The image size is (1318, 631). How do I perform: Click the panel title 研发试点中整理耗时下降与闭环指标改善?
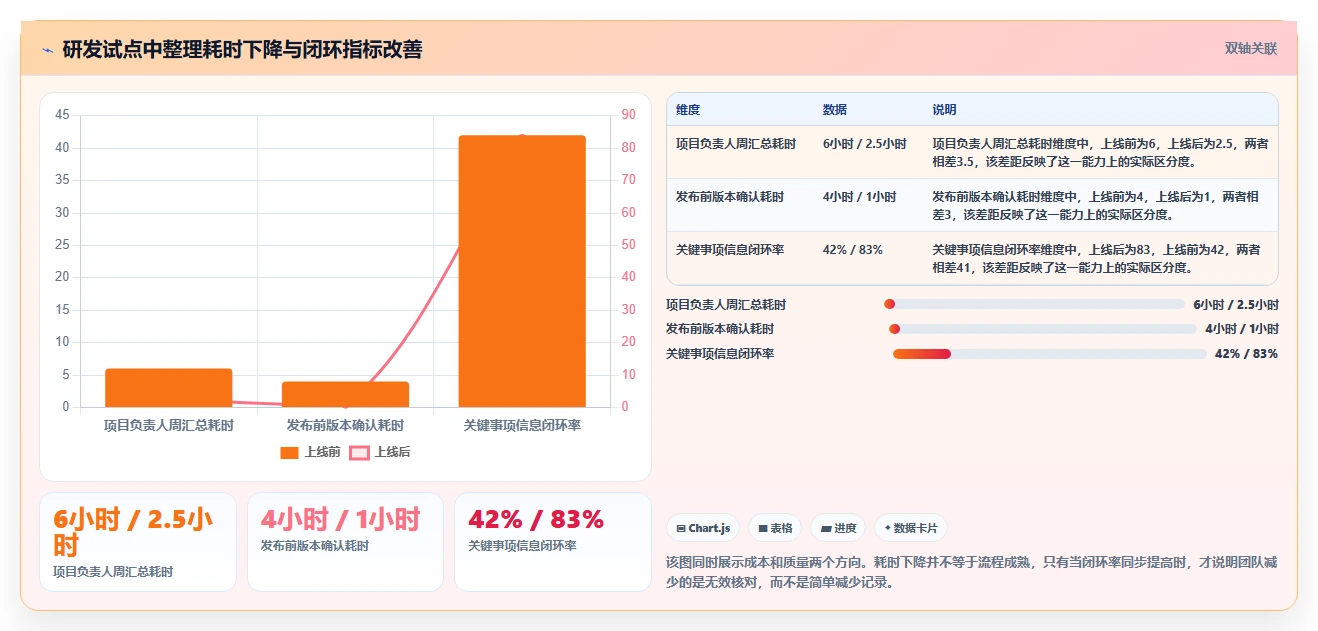coord(242,49)
